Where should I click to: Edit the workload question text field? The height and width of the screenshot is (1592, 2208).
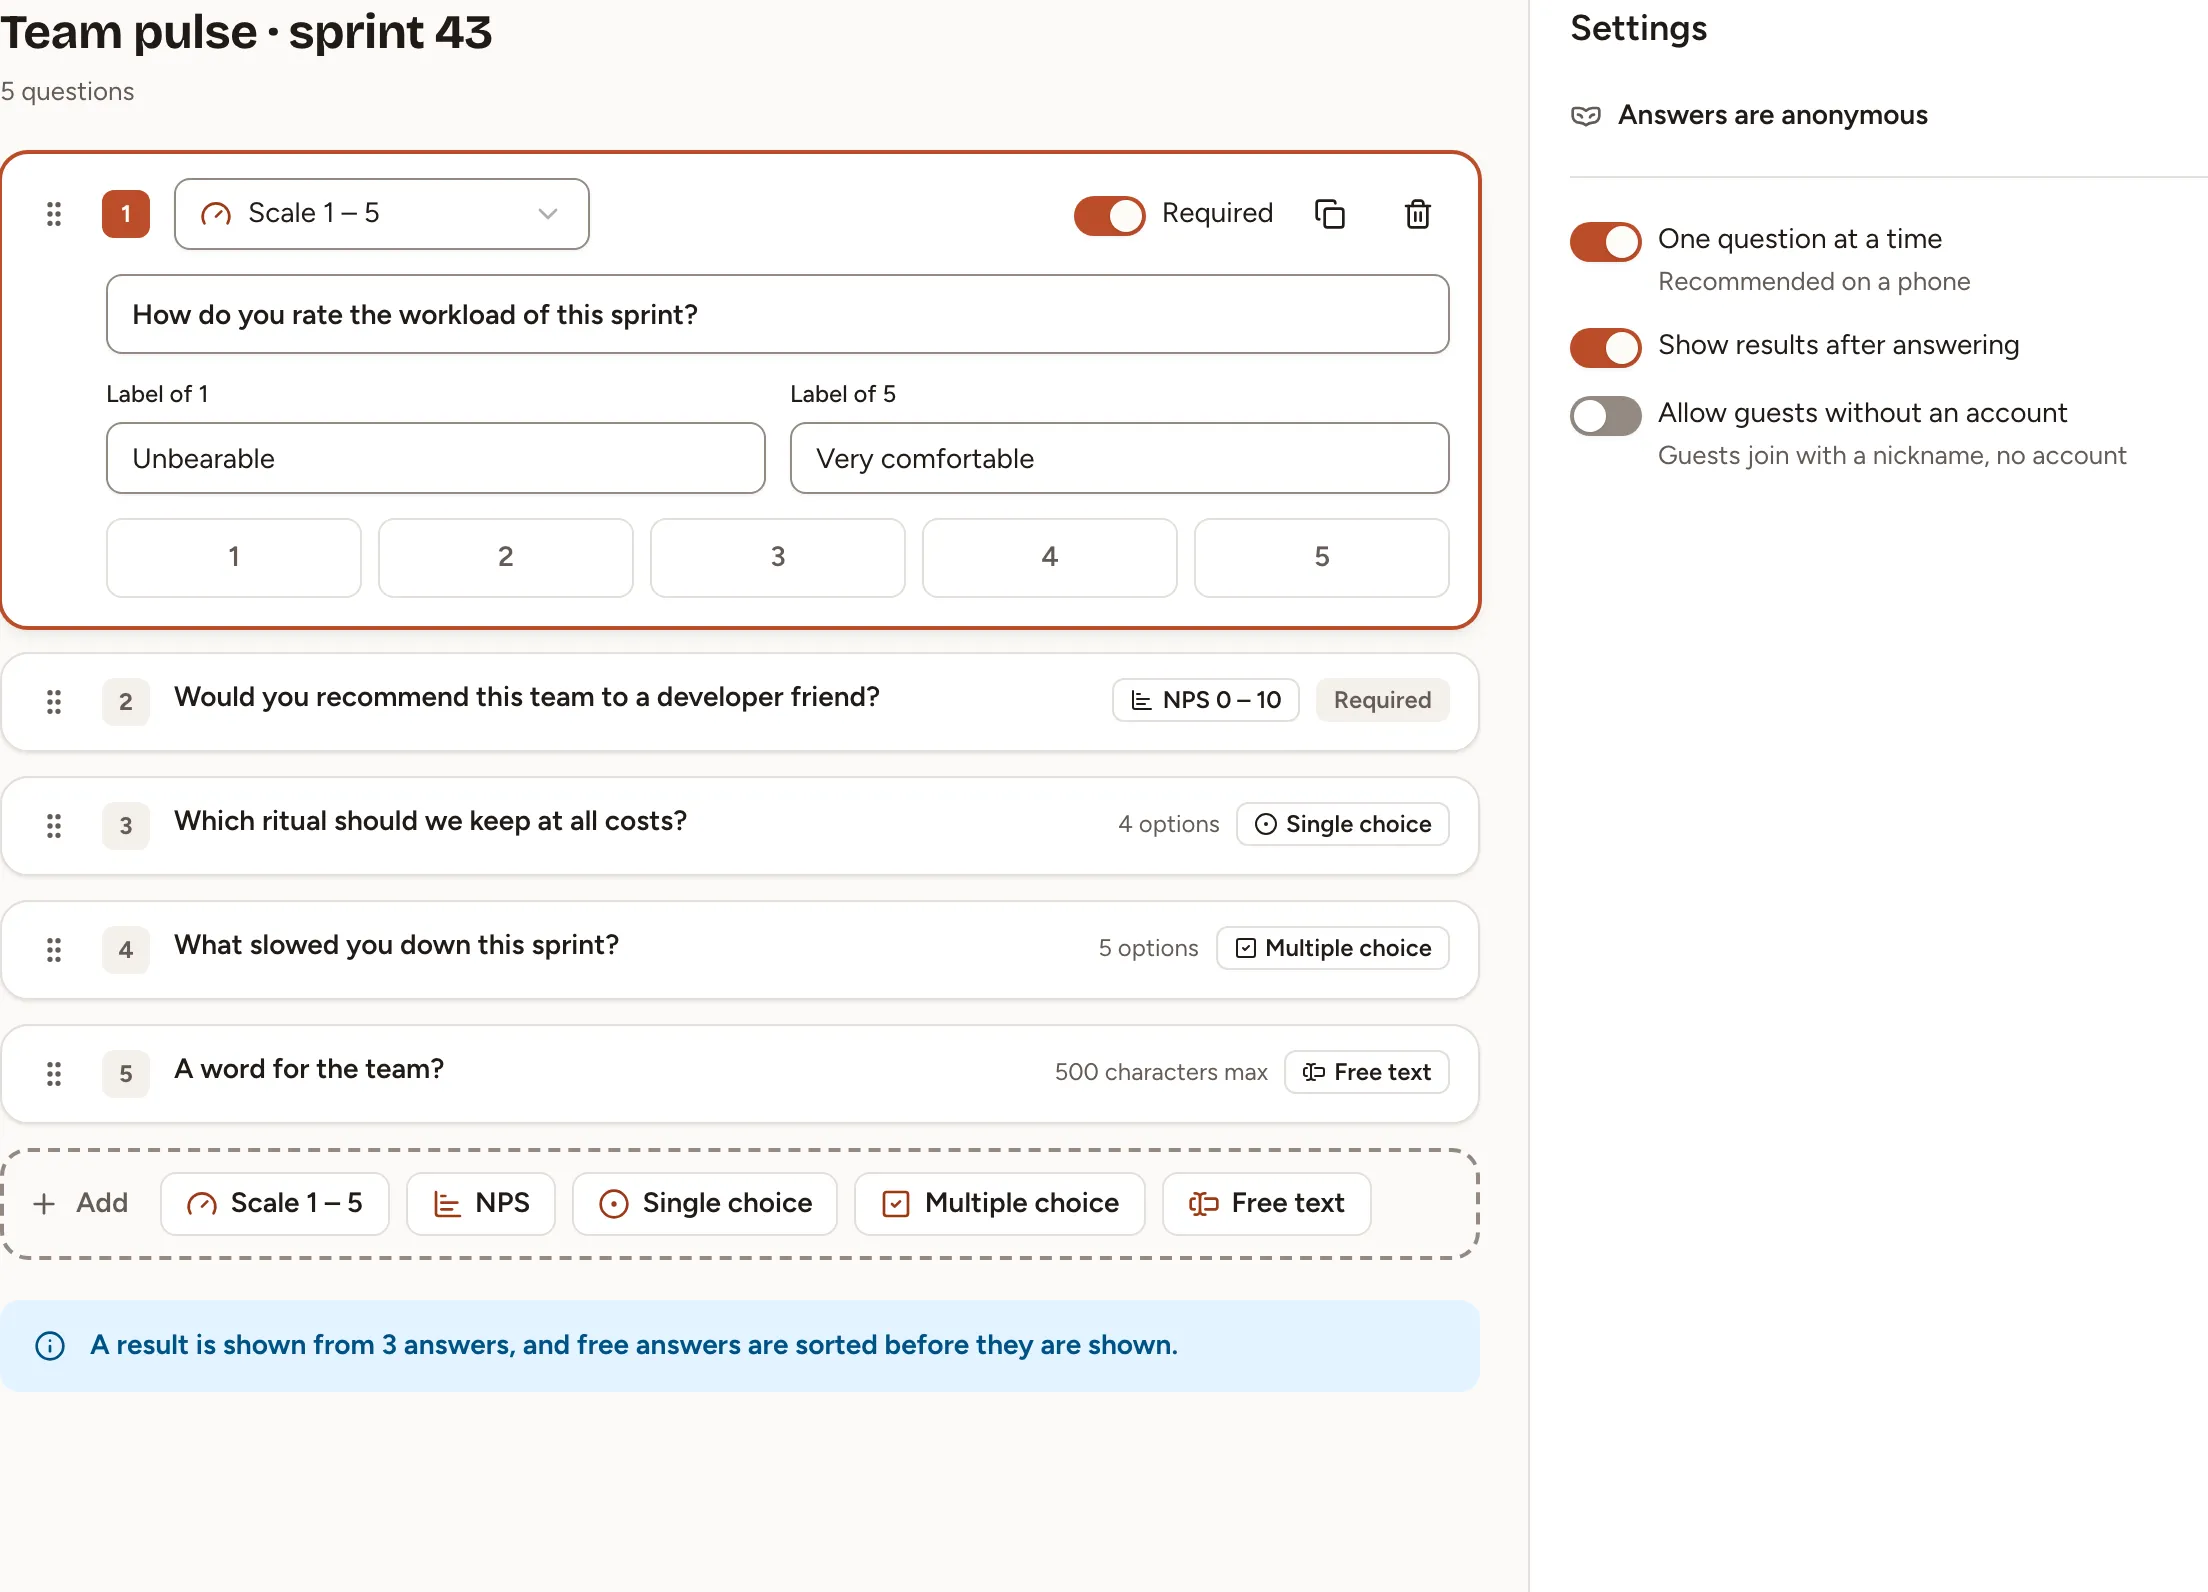[x=778, y=314]
